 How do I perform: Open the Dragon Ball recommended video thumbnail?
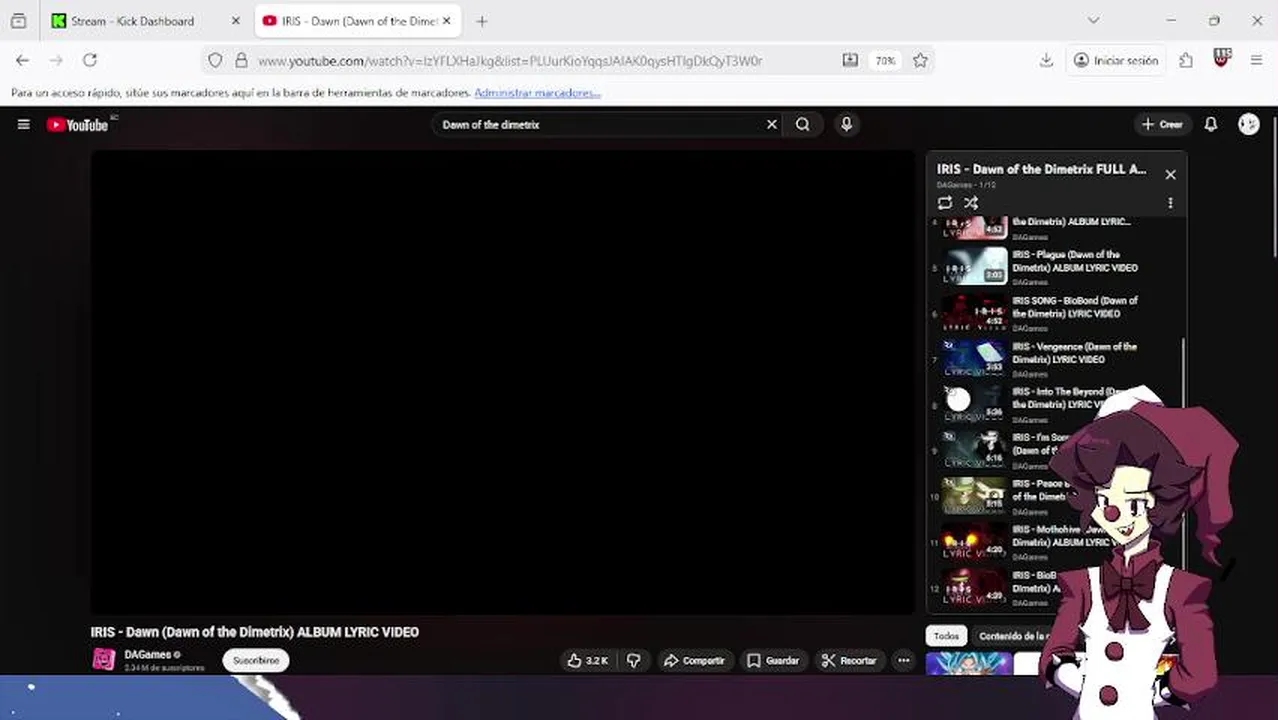(969, 663)
